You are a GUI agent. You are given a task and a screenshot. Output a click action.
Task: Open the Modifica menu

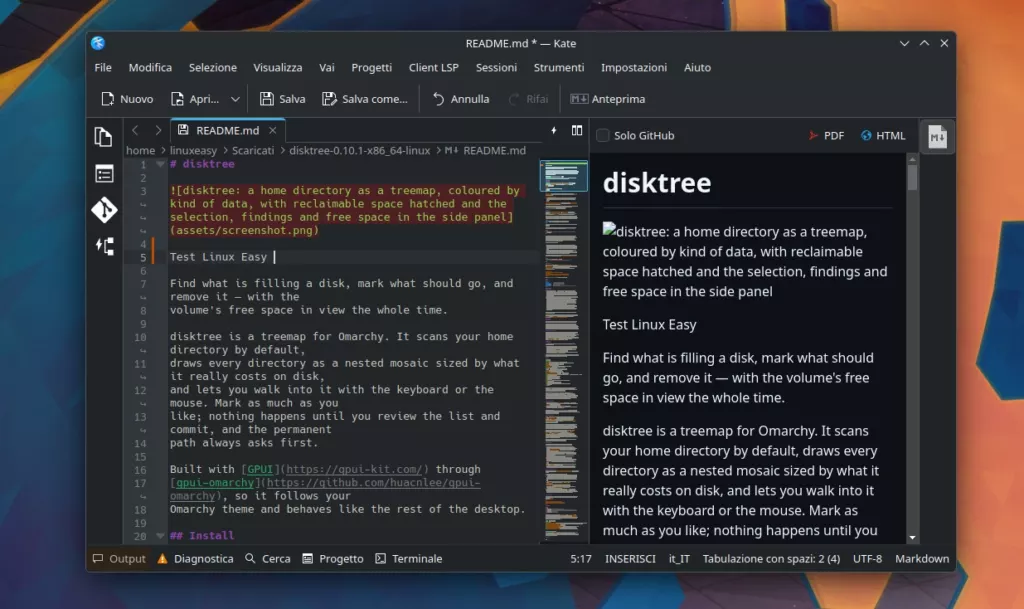pos(150,68)
